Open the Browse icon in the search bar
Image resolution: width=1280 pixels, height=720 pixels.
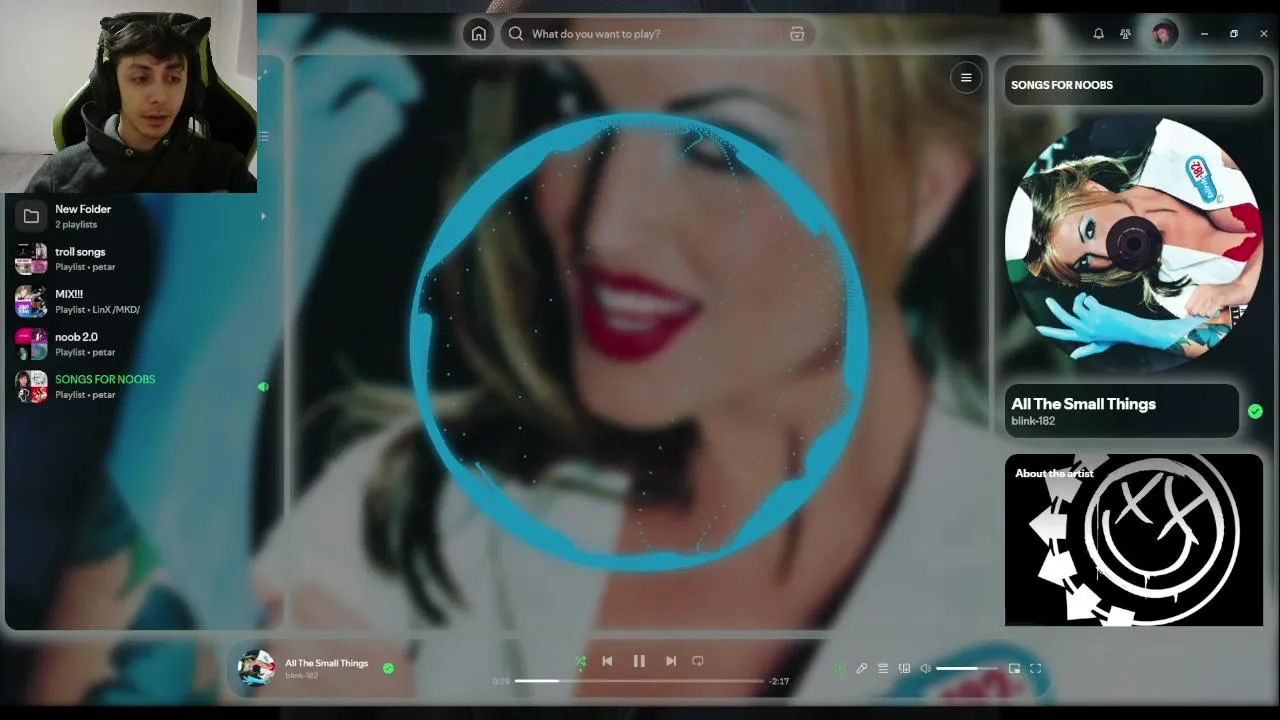(797, 34)
